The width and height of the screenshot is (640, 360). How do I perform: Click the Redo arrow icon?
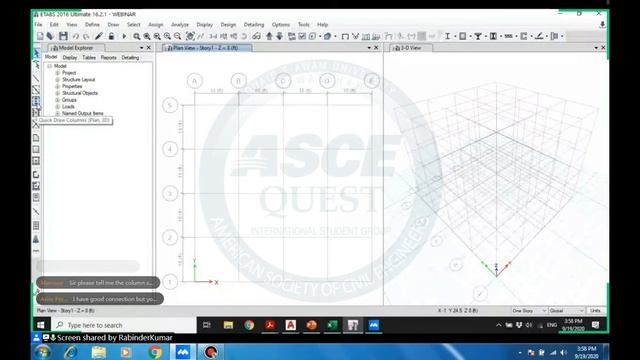coord(86,36)
